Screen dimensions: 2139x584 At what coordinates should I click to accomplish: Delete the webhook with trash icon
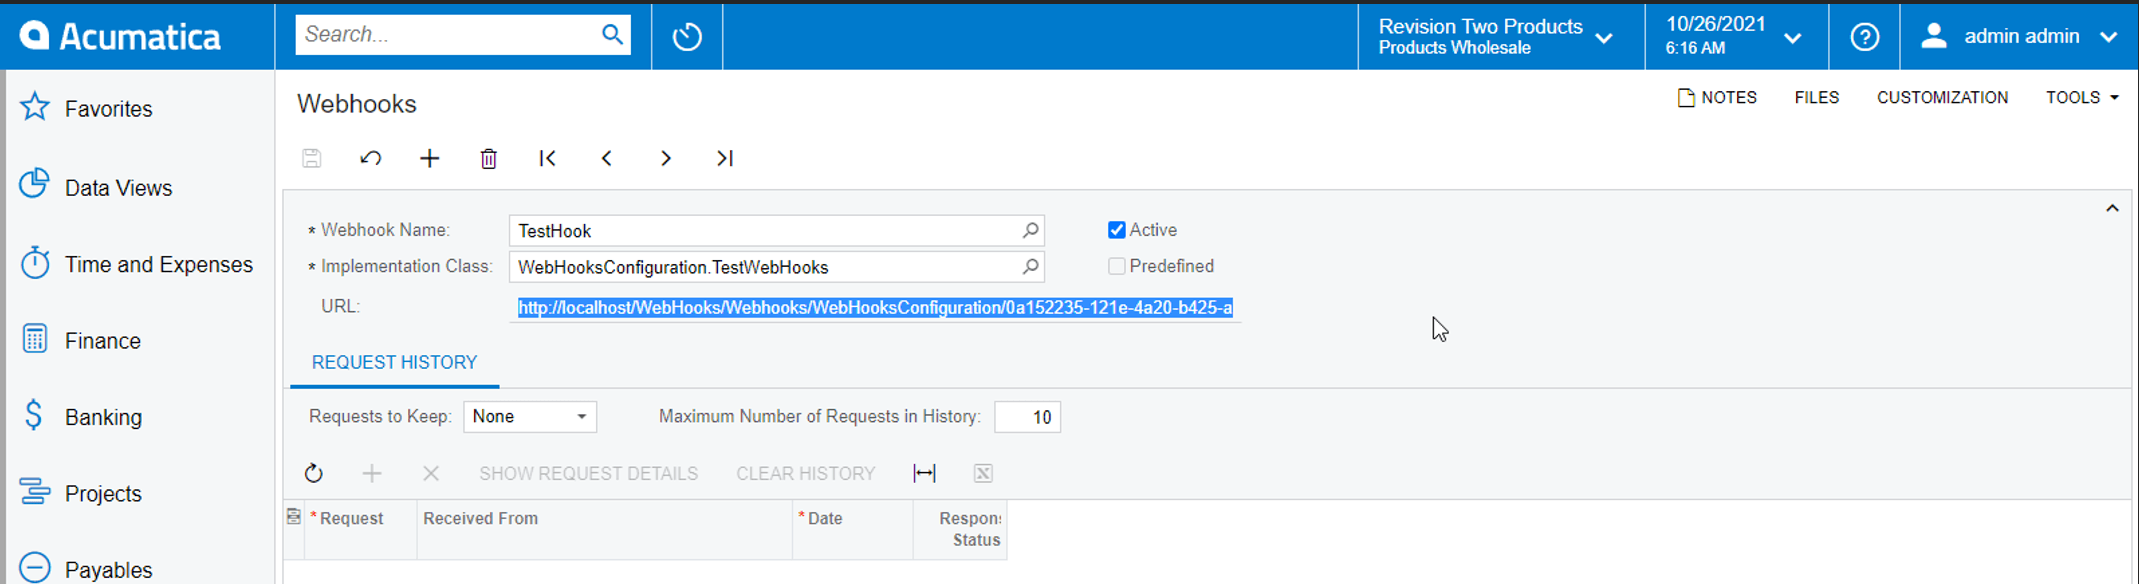click(489, 158)
